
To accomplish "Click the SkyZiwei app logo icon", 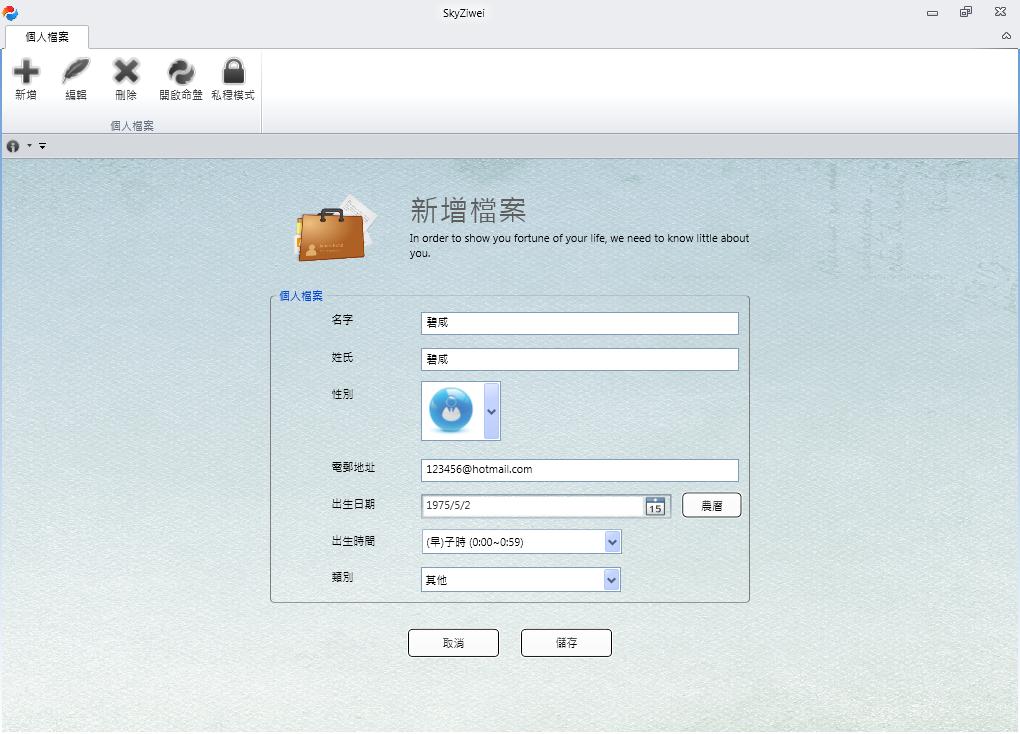I will 11,12.
